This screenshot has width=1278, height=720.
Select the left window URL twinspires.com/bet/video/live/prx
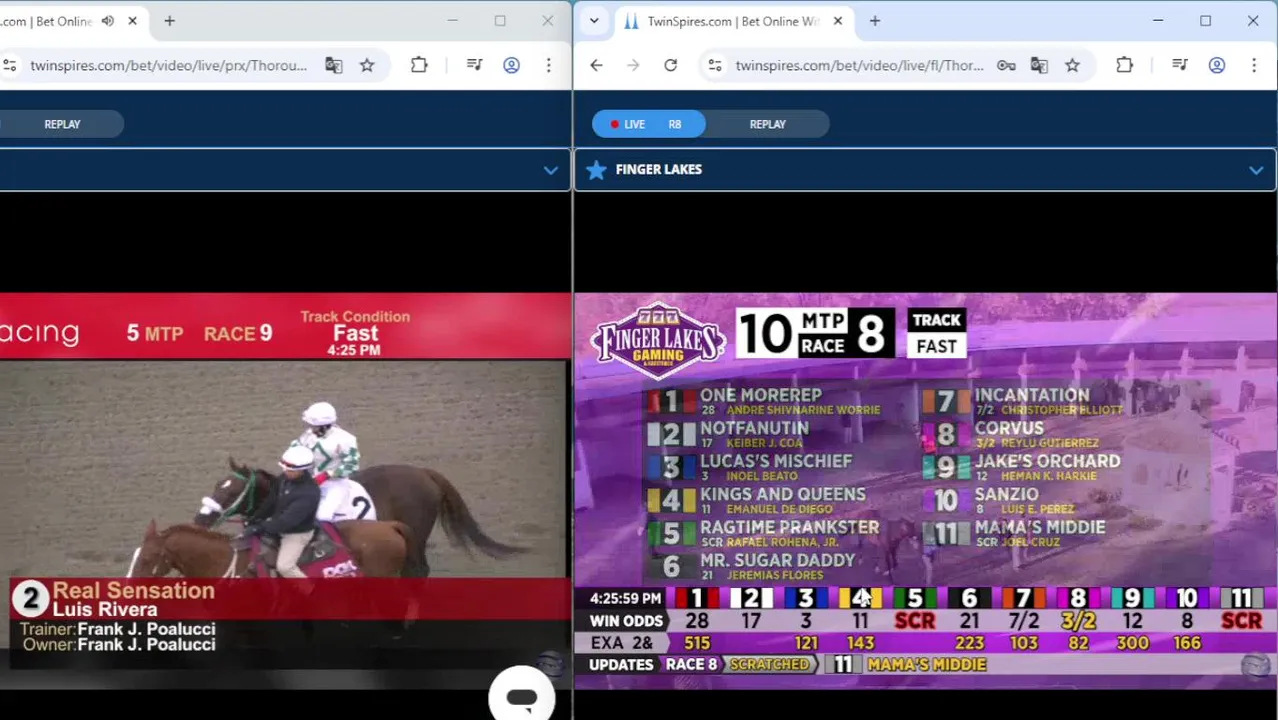168,65
